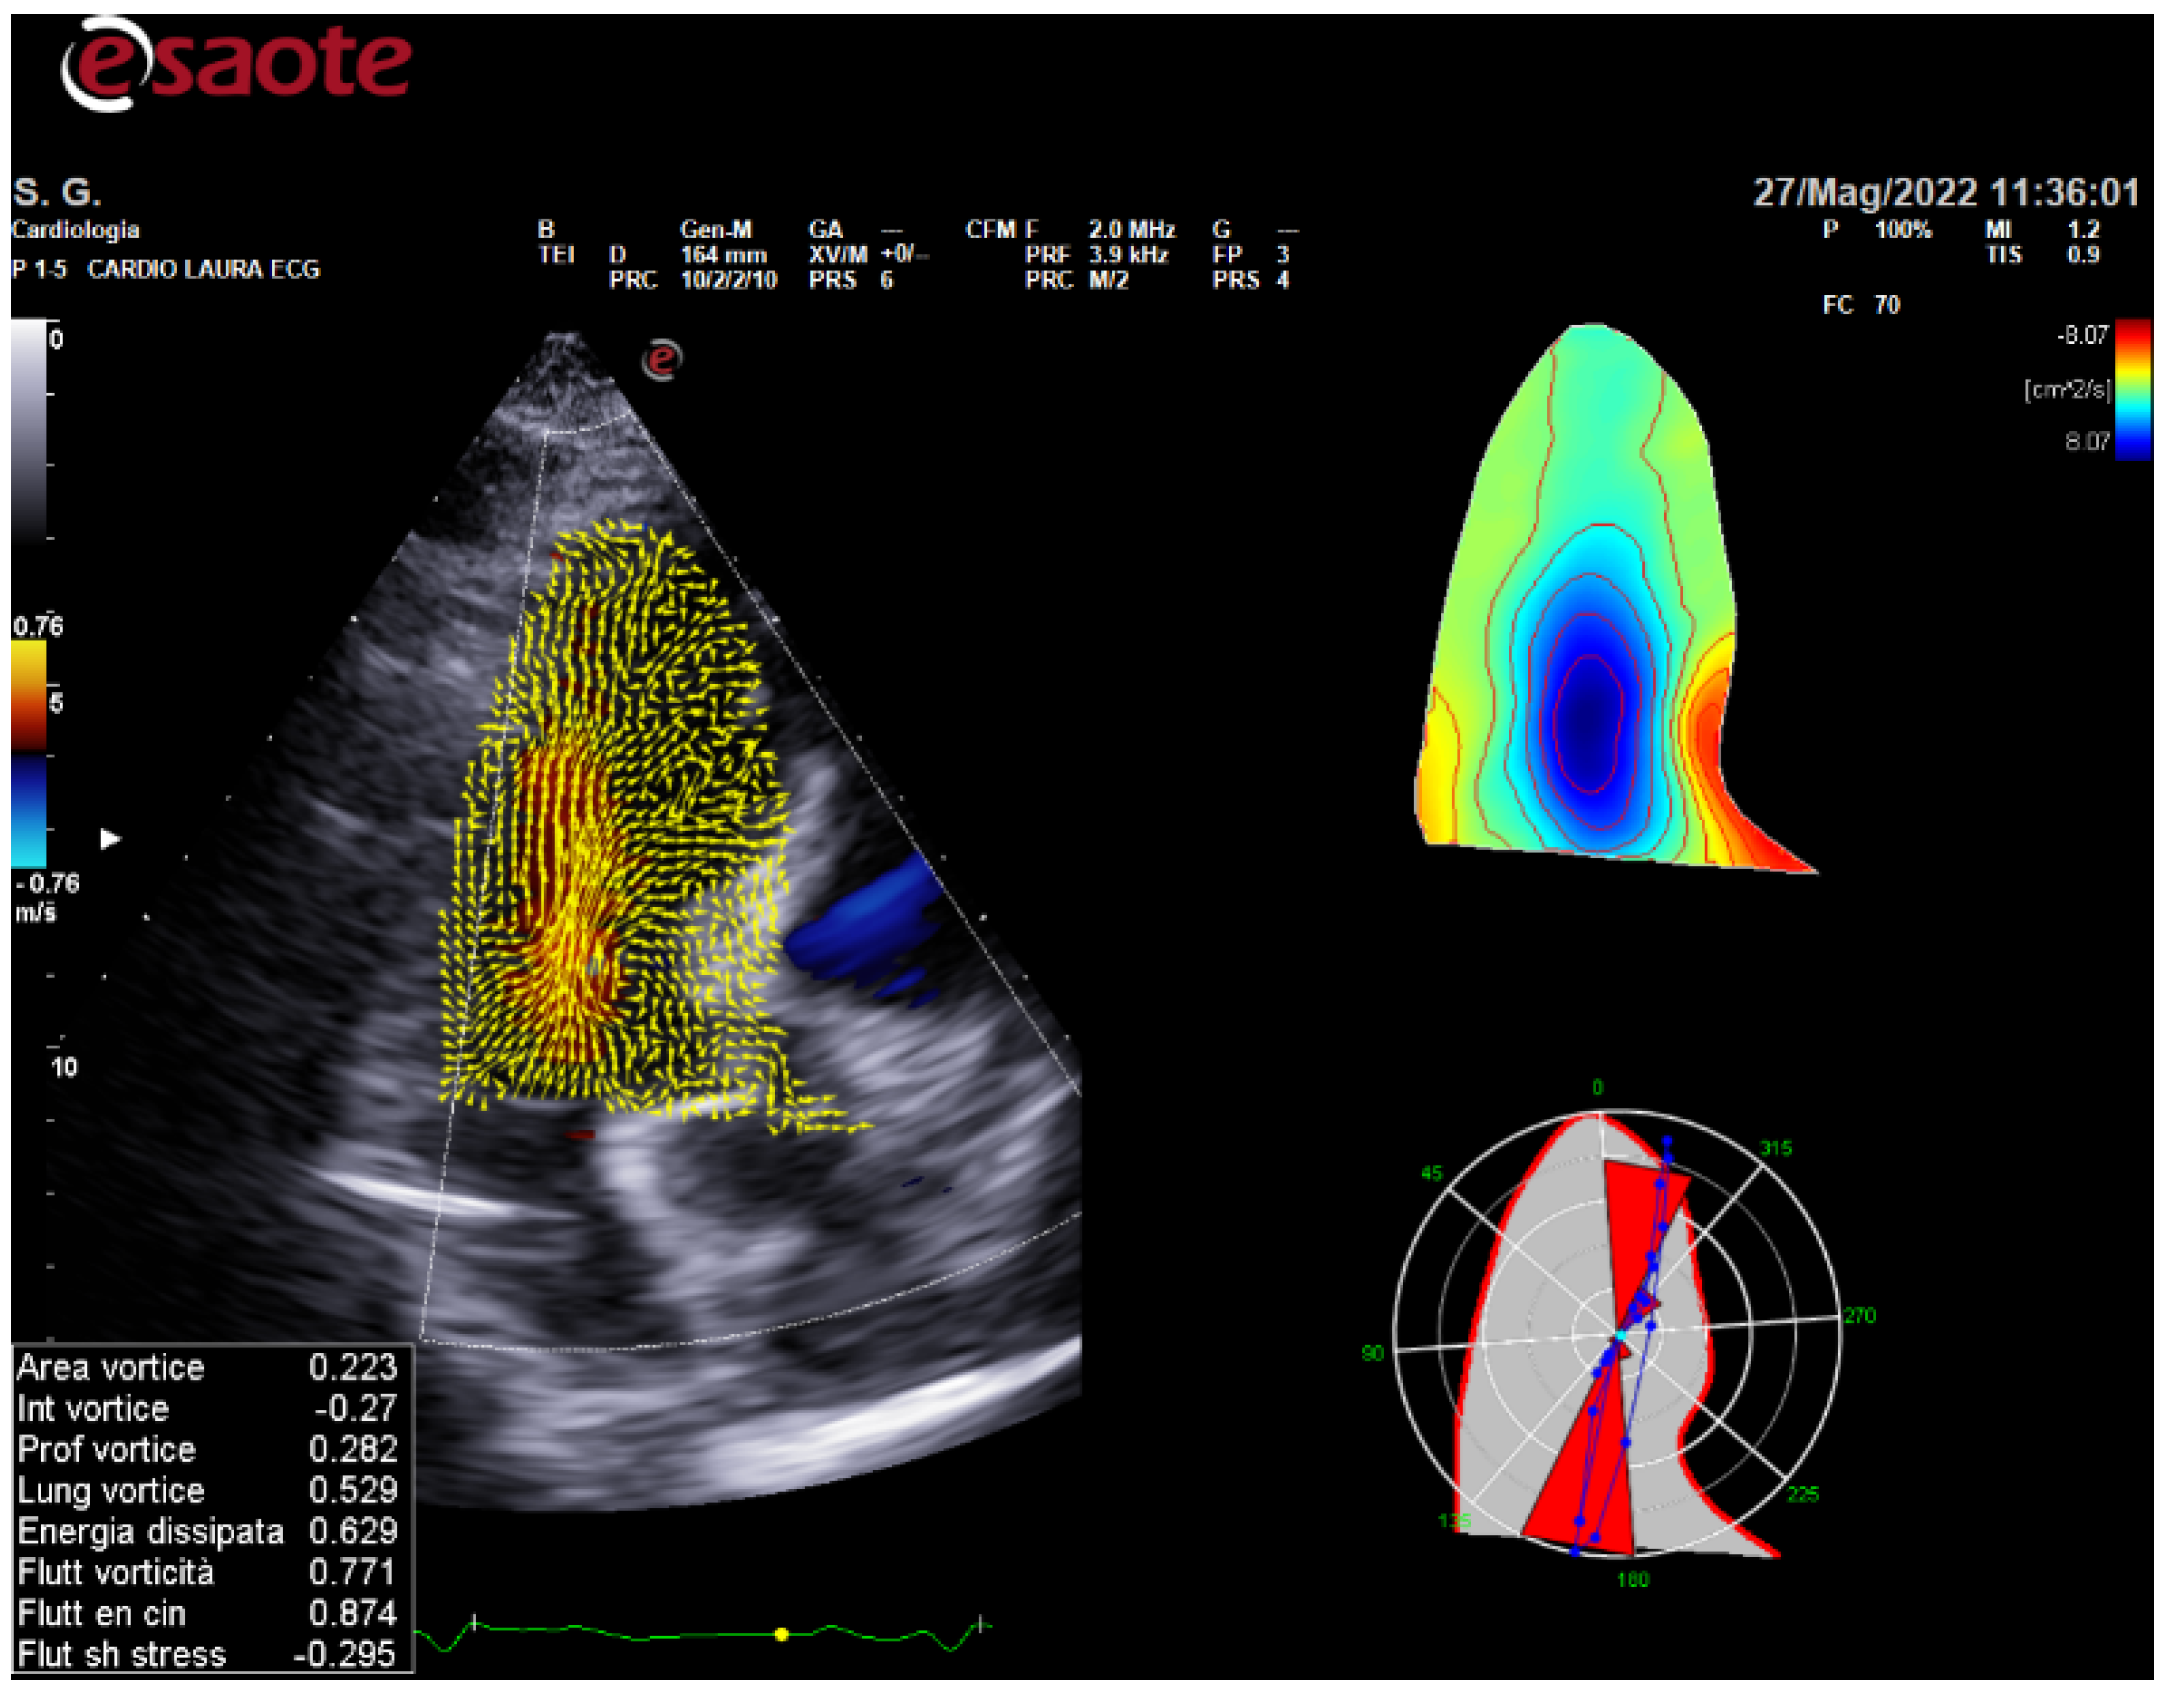Image resolution: width=2166 pixels, height=1693 pixels.
Task: Click the yellow dot on ECG trace
Action: (781, 1634)
